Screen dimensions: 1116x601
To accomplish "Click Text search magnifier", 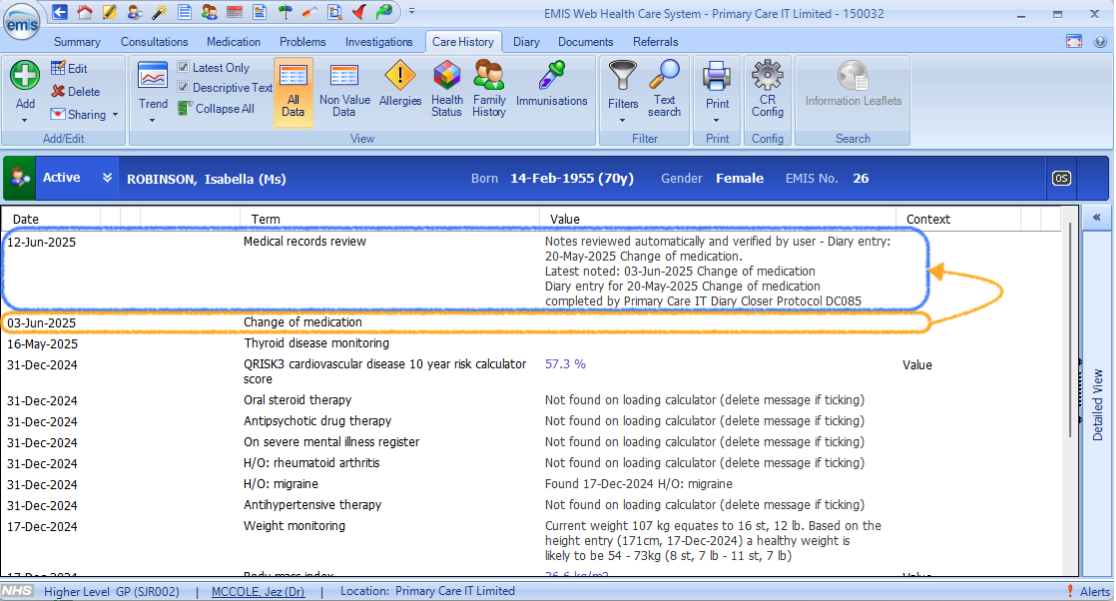I will click(x=665, y=89).
